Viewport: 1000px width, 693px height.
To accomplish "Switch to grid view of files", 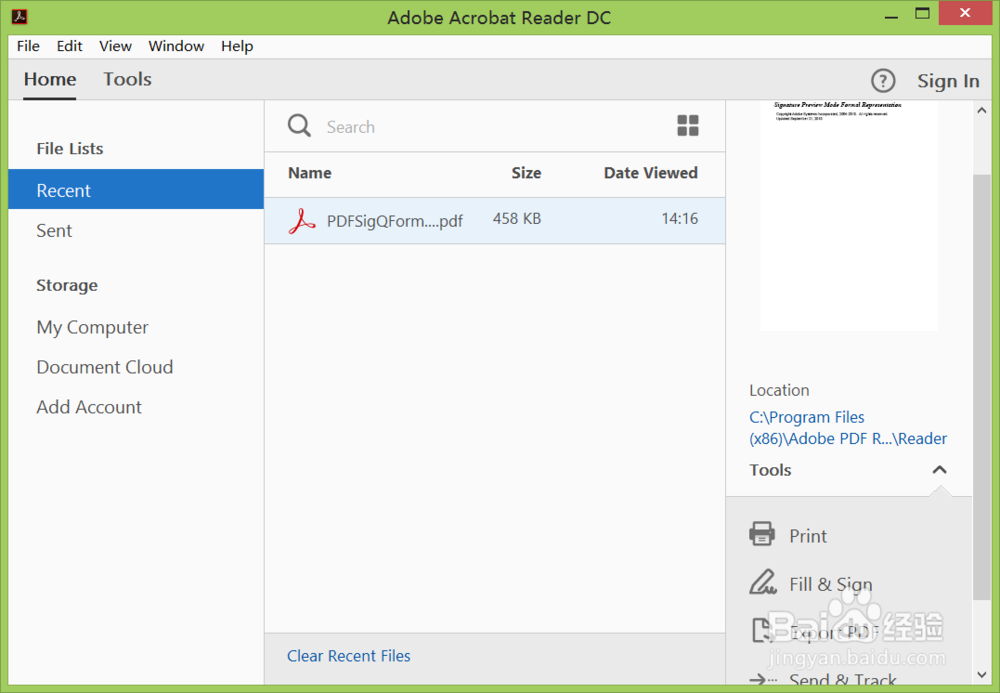I will [x=688, y=125].
